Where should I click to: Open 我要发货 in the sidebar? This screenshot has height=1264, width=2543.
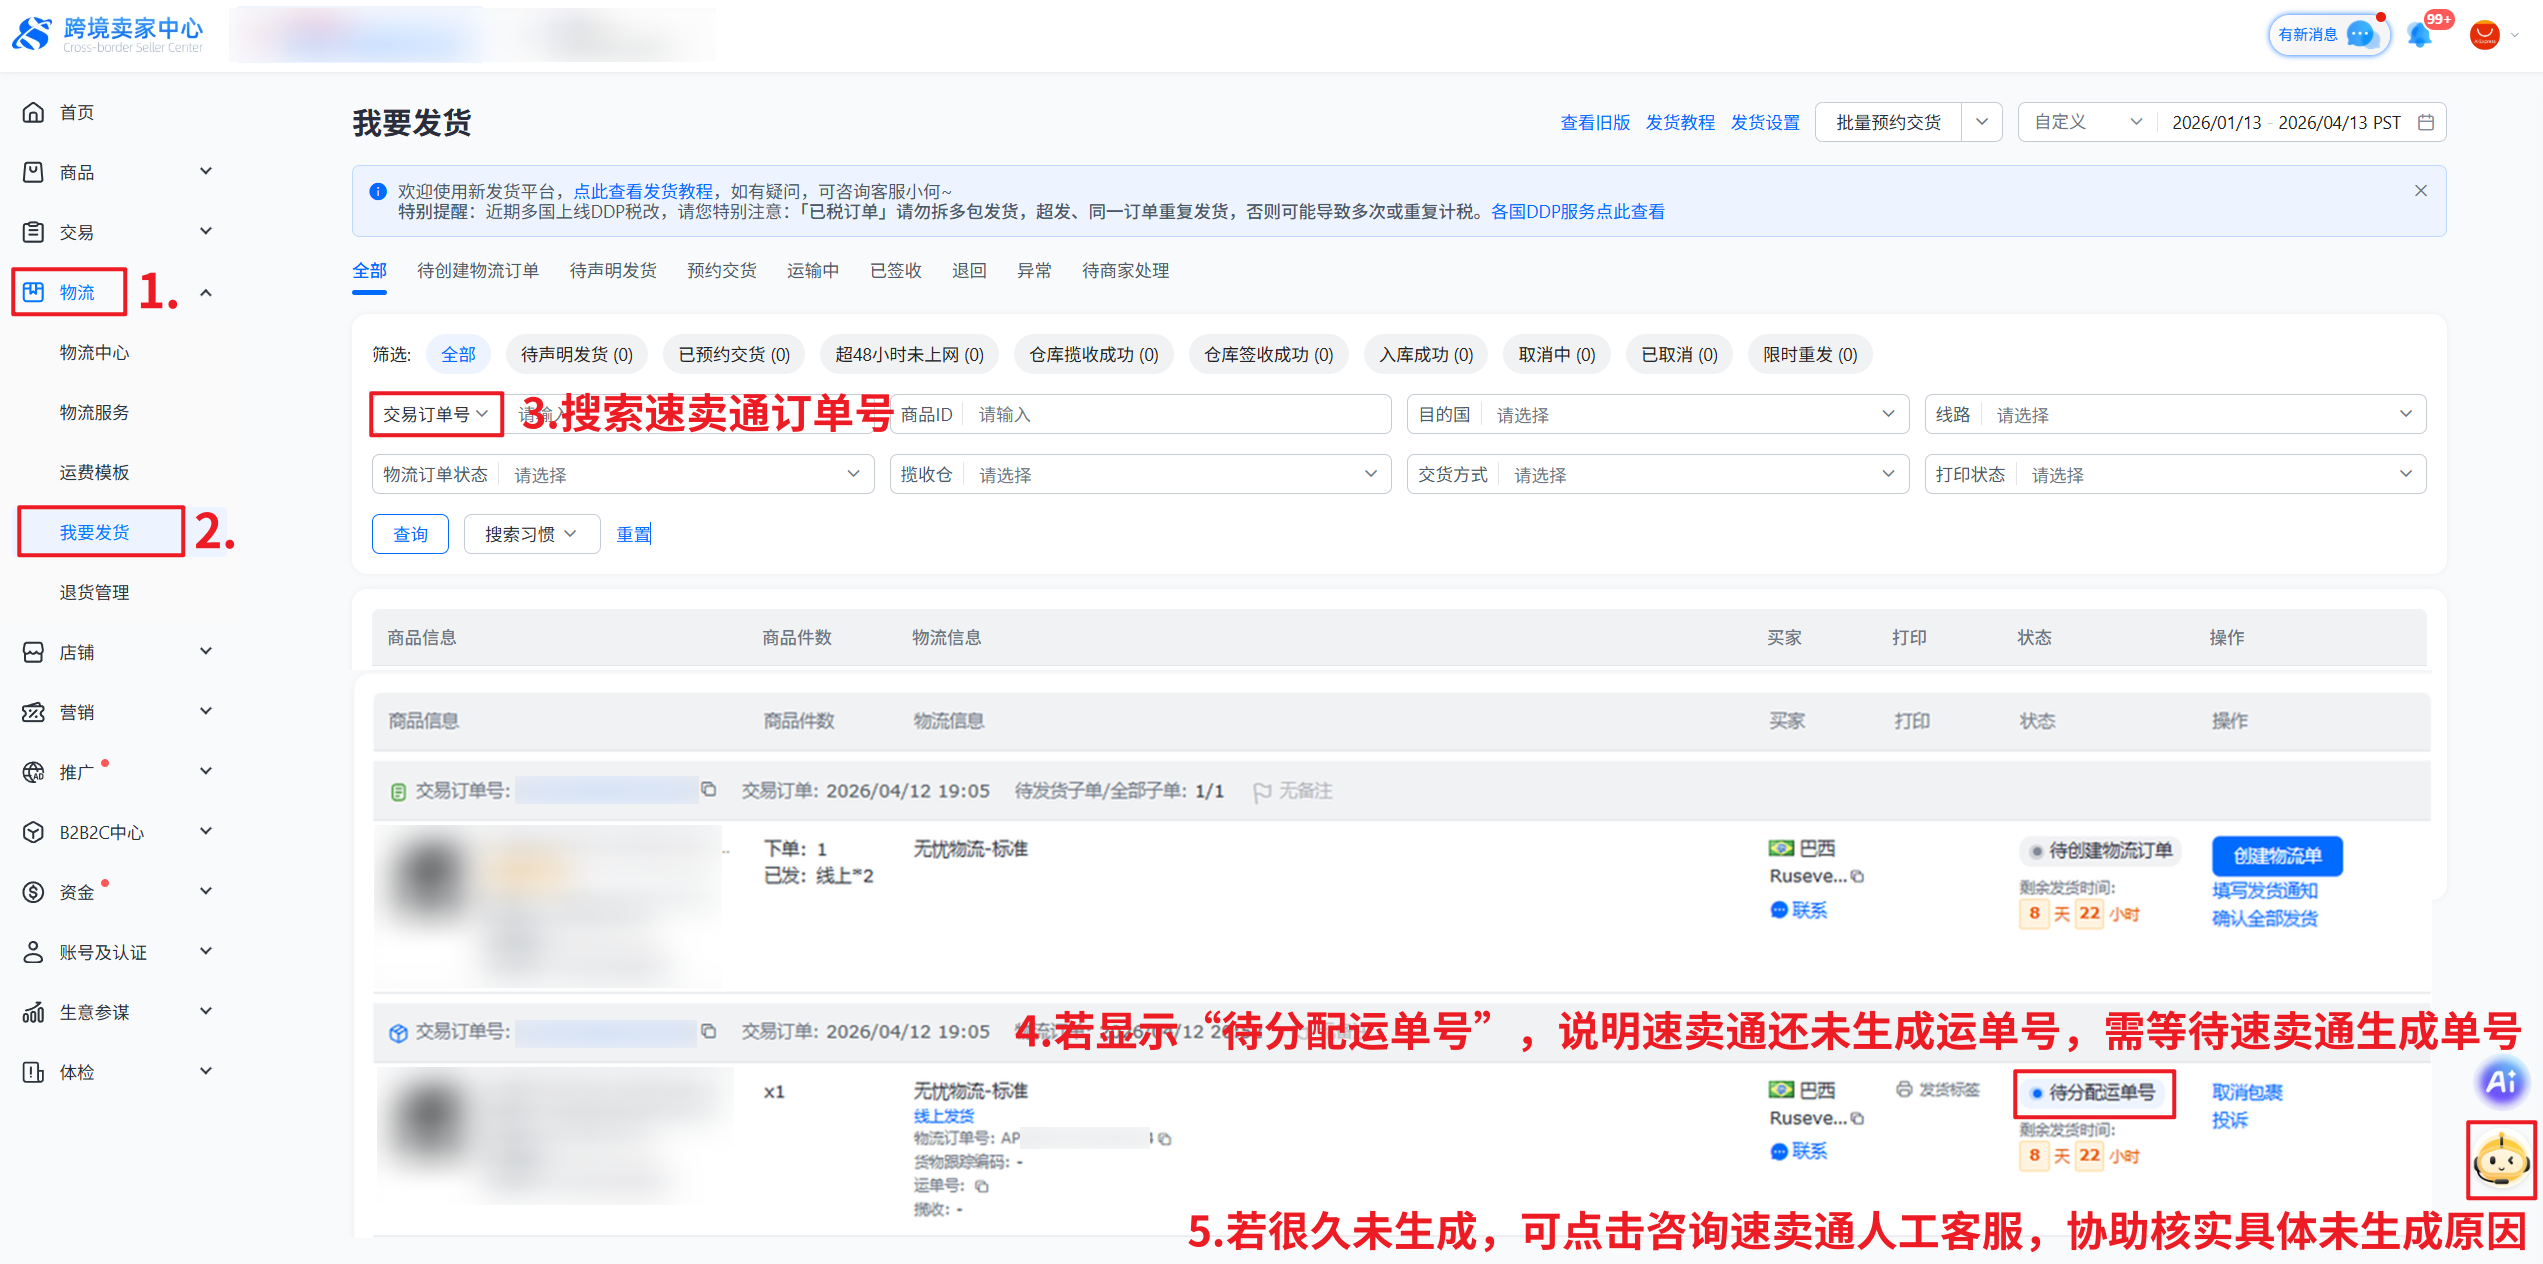click(95, 532)
